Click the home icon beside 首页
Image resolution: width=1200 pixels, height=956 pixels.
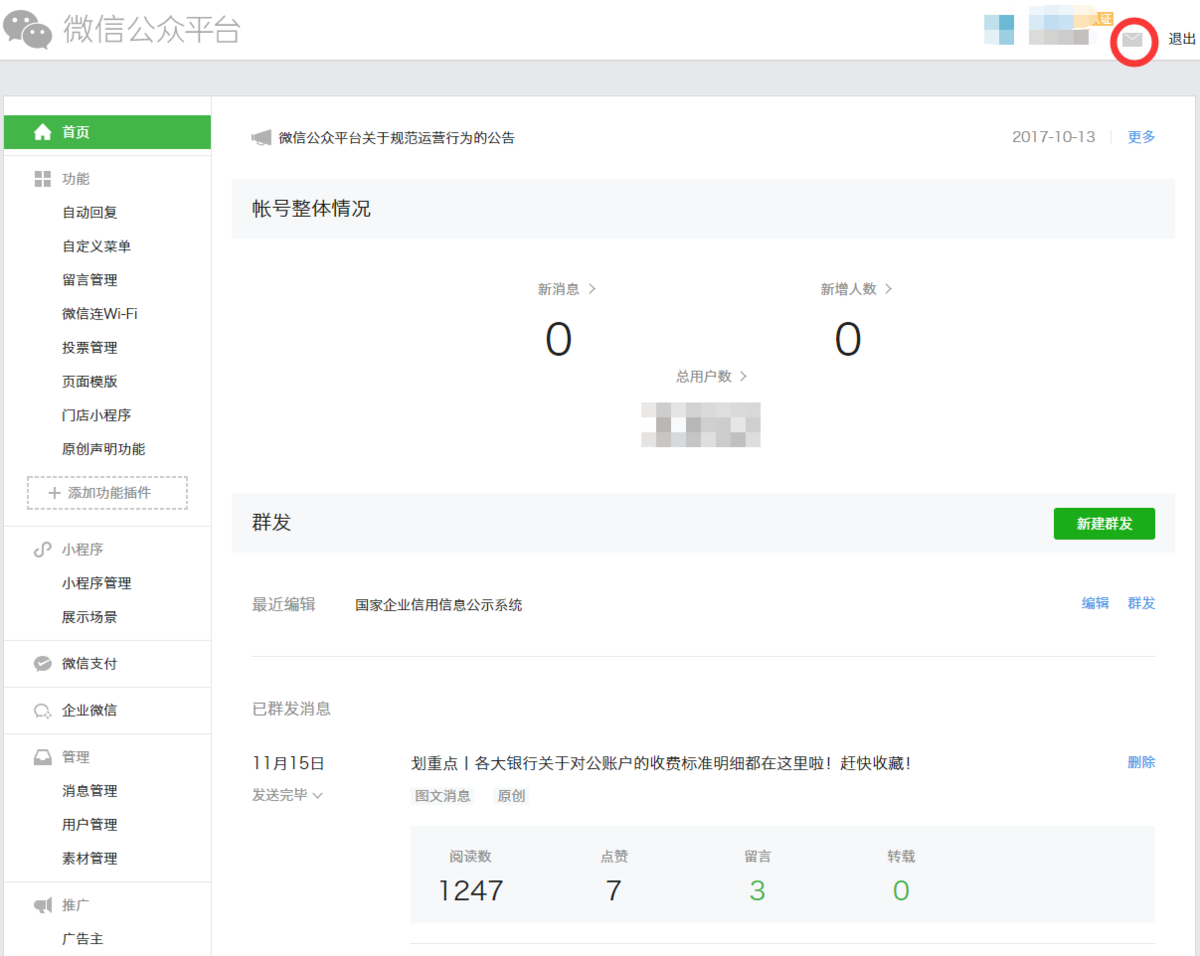(43, 132)
